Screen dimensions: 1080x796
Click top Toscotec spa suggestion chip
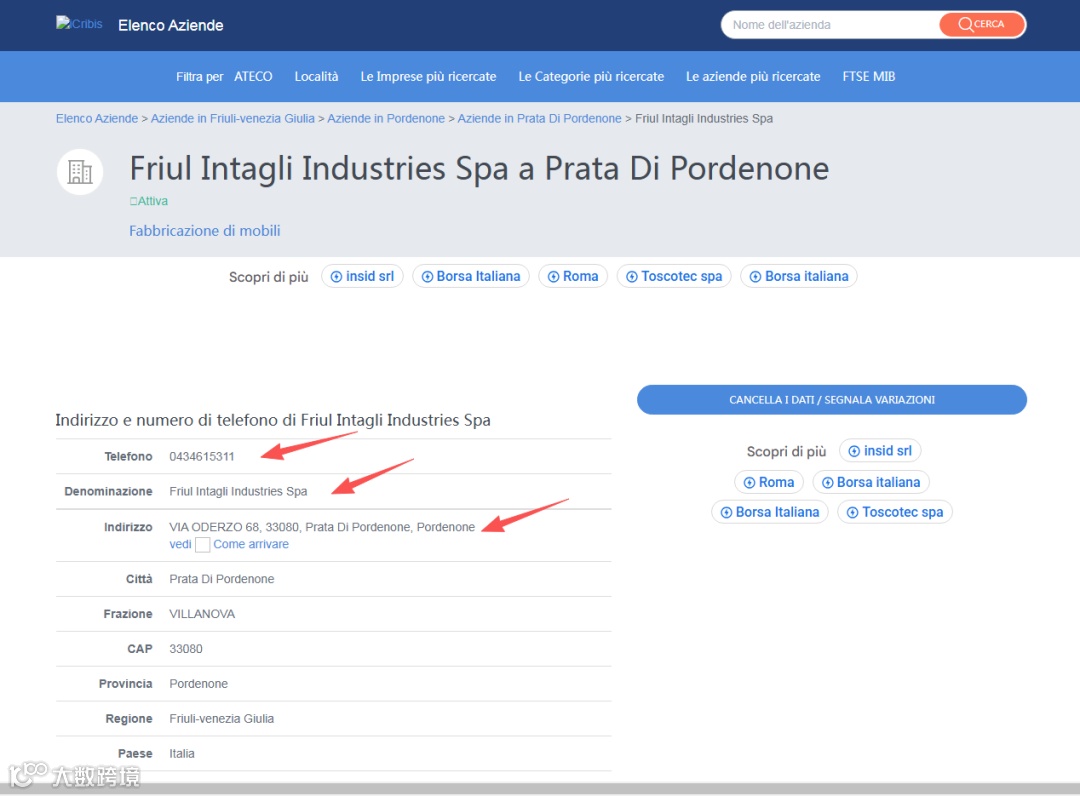coord(674,276)
